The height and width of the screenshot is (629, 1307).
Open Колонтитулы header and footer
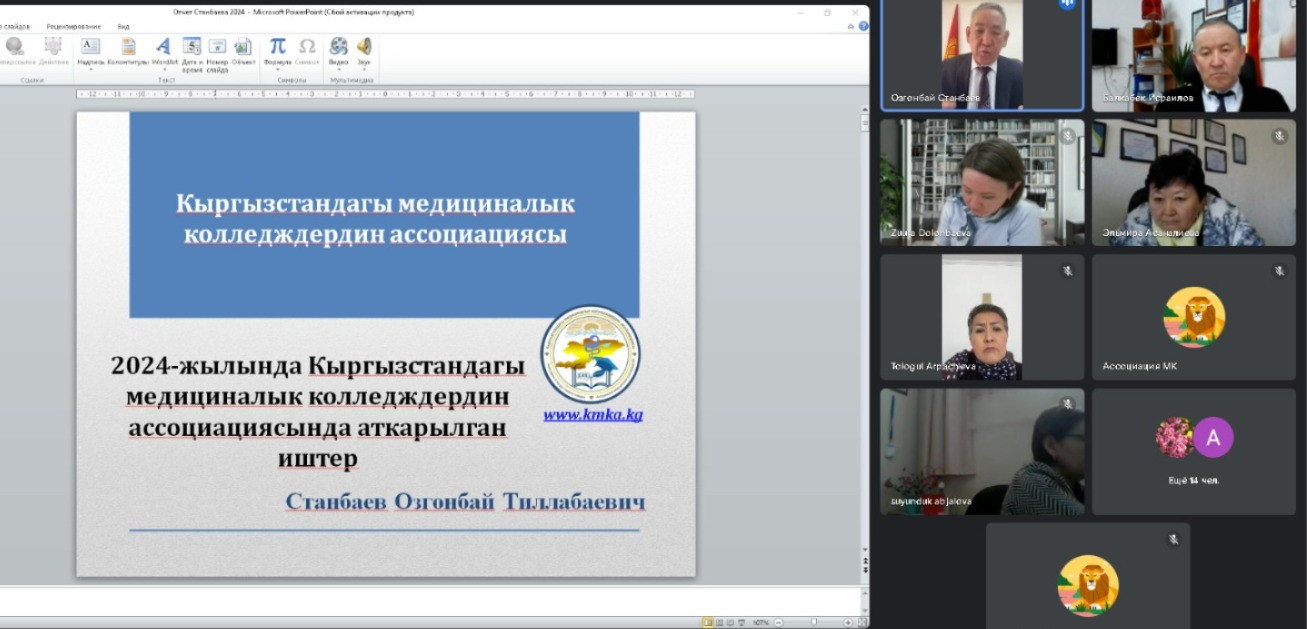[128, 52]
